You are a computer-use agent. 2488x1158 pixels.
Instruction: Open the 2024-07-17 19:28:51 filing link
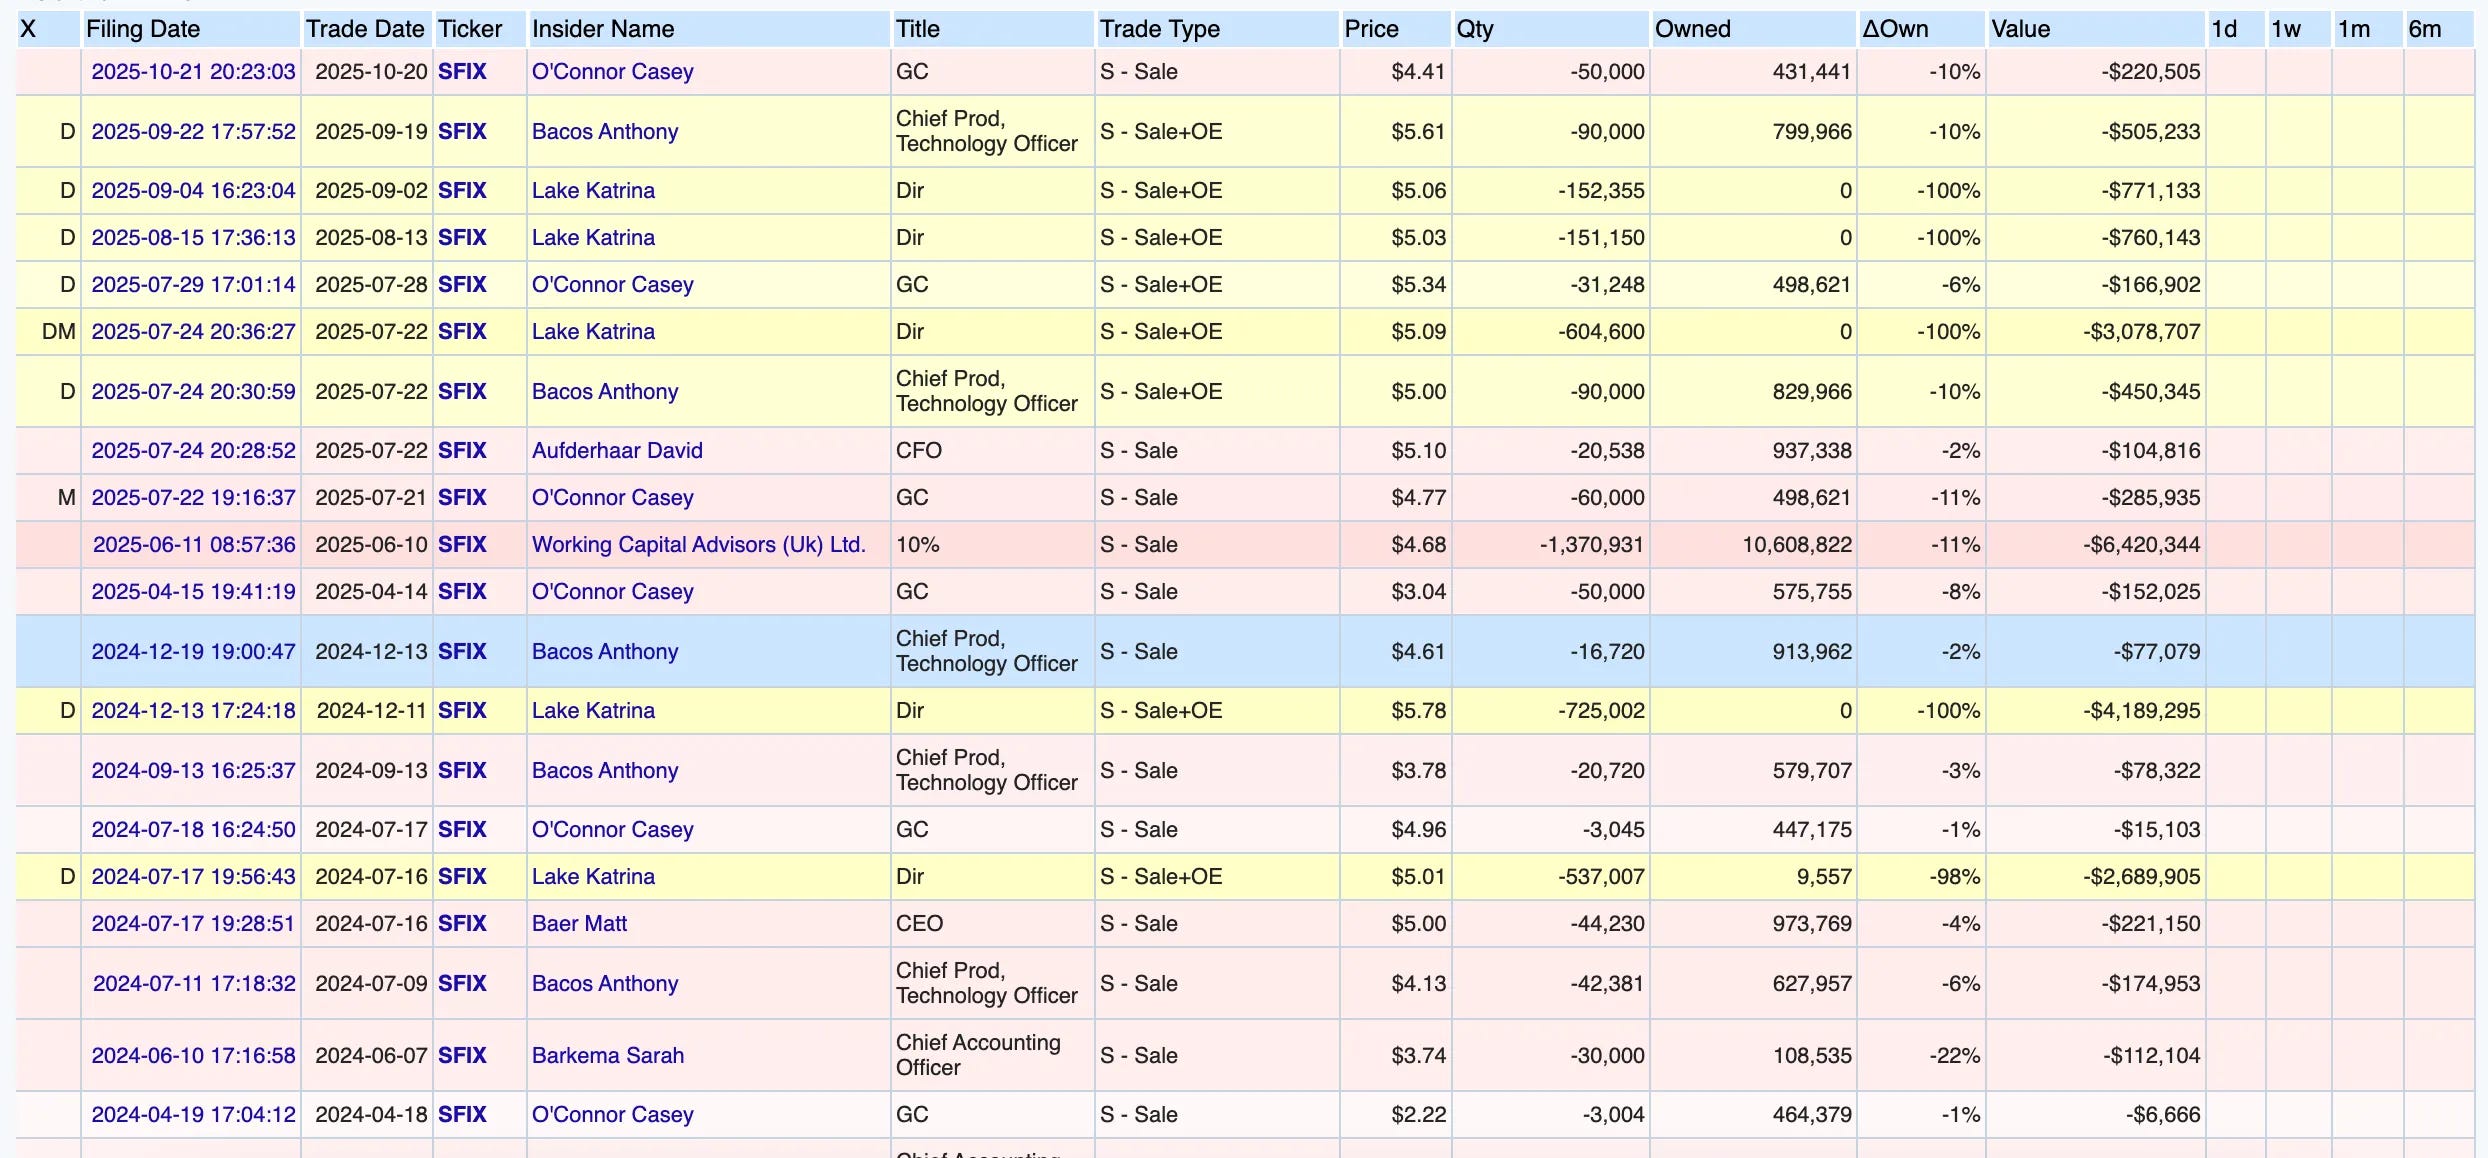pos(194,924)
